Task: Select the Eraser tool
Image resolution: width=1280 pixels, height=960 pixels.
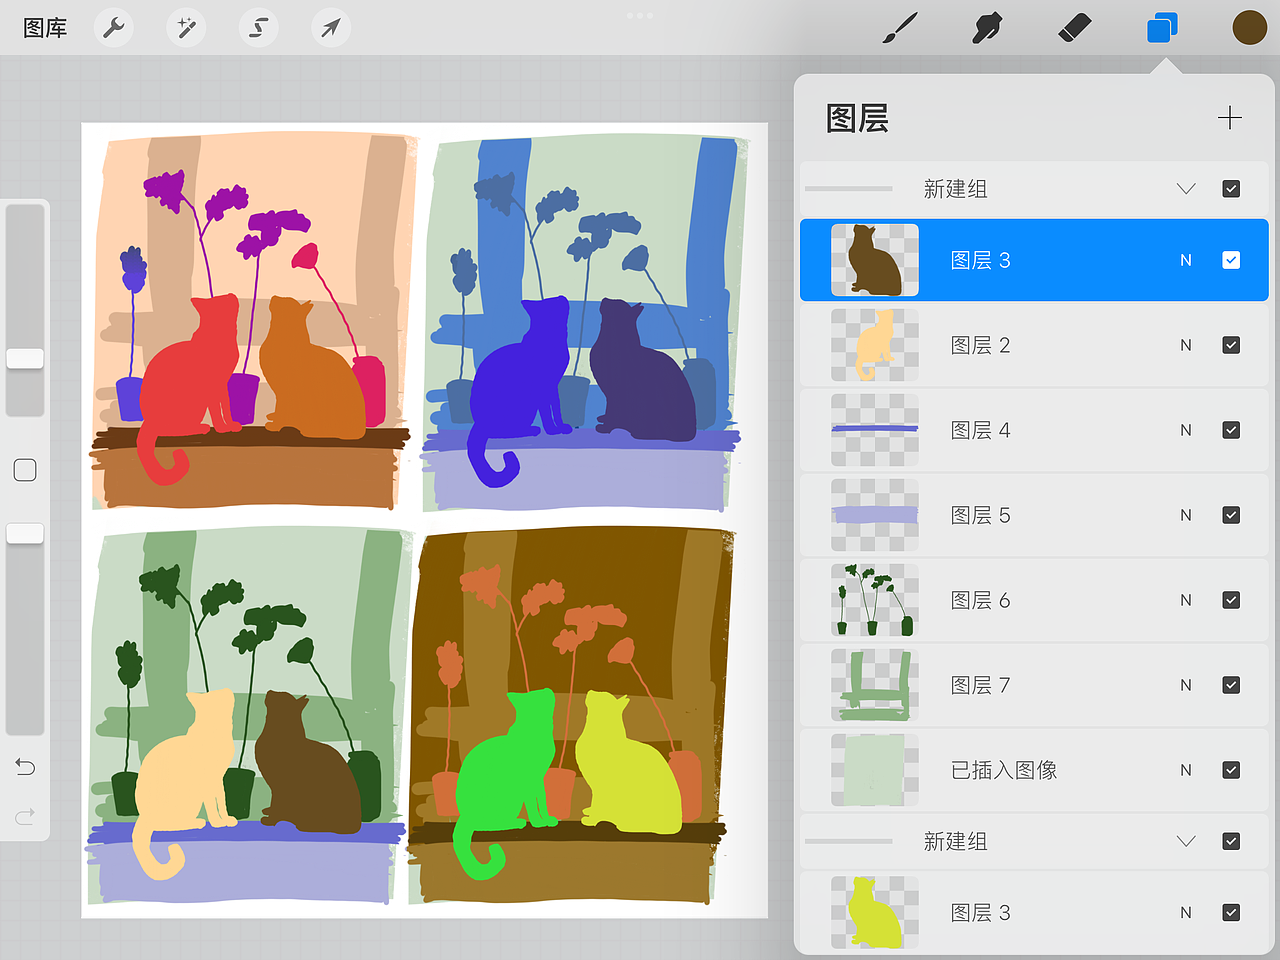Action: (1074, 28)
